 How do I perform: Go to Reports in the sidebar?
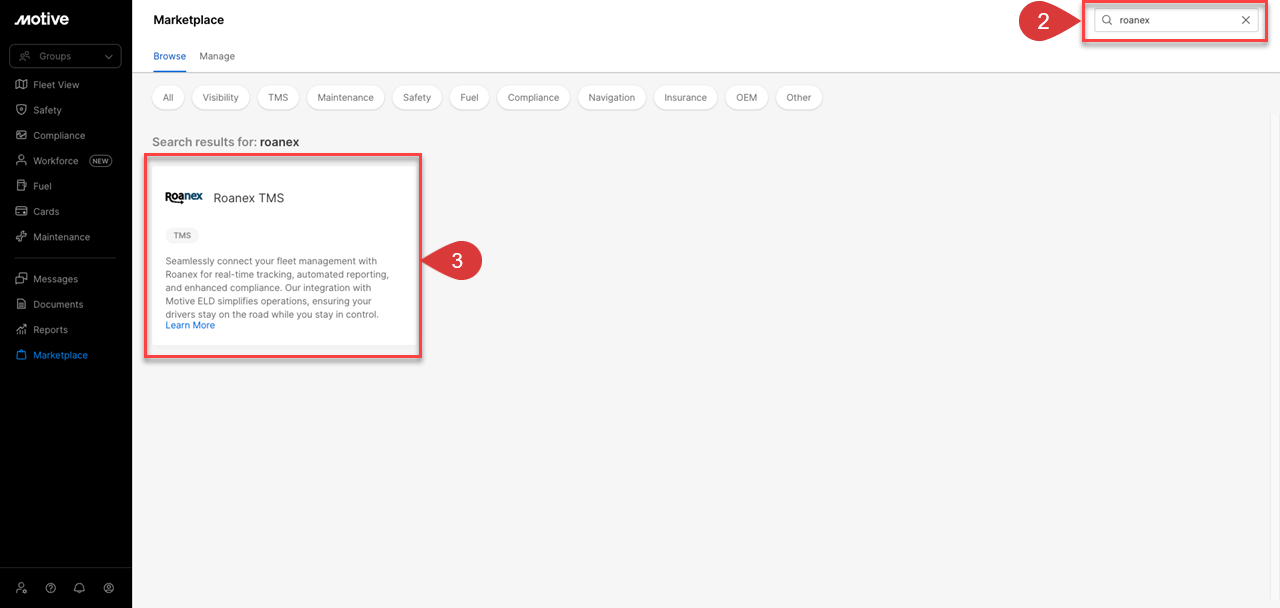click(x=50, y=330)
